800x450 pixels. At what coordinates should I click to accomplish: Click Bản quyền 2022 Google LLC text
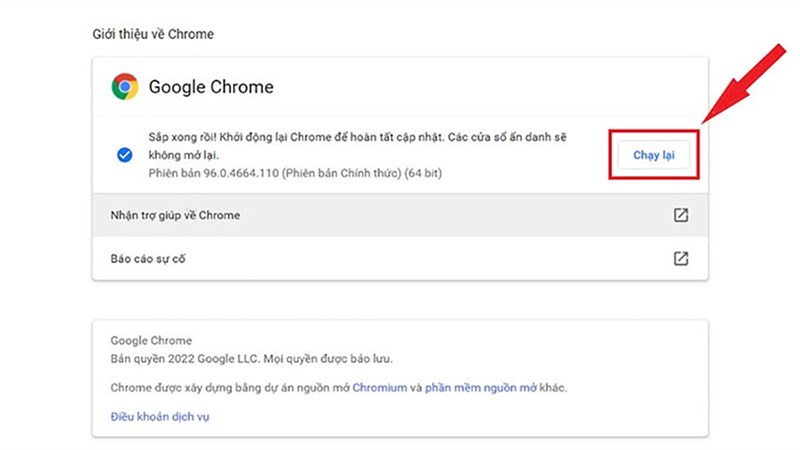(252, 359)
